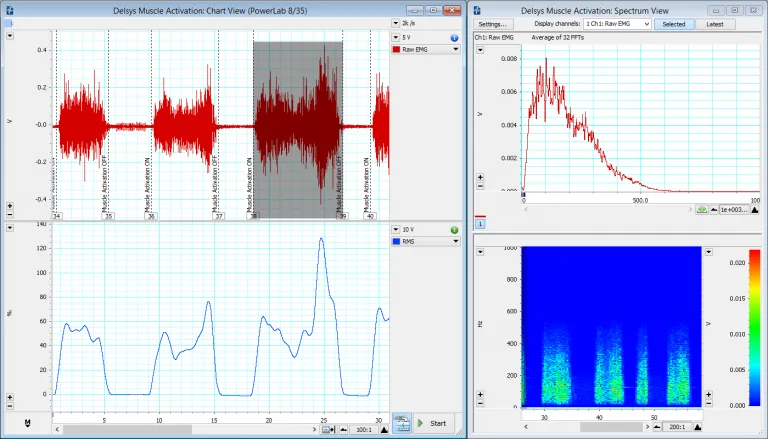This screenshot has height=439, width=768.
Task: Toggle the Selected data mode button
Action: pos(674,23)
